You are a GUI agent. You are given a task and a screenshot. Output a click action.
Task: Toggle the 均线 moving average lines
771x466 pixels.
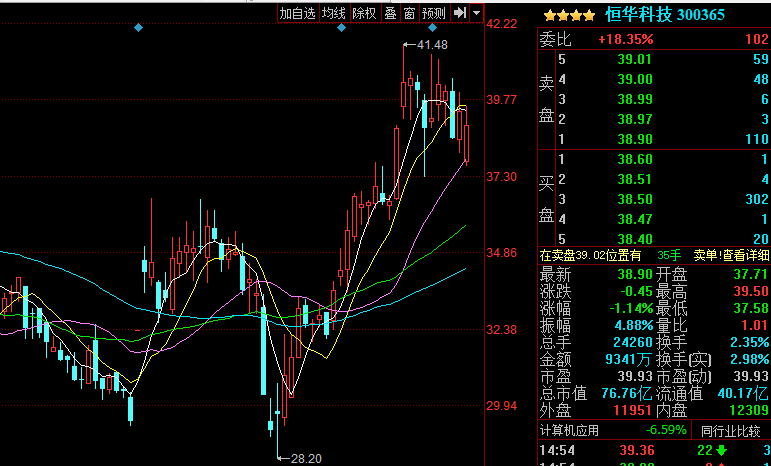pos(333,13)
